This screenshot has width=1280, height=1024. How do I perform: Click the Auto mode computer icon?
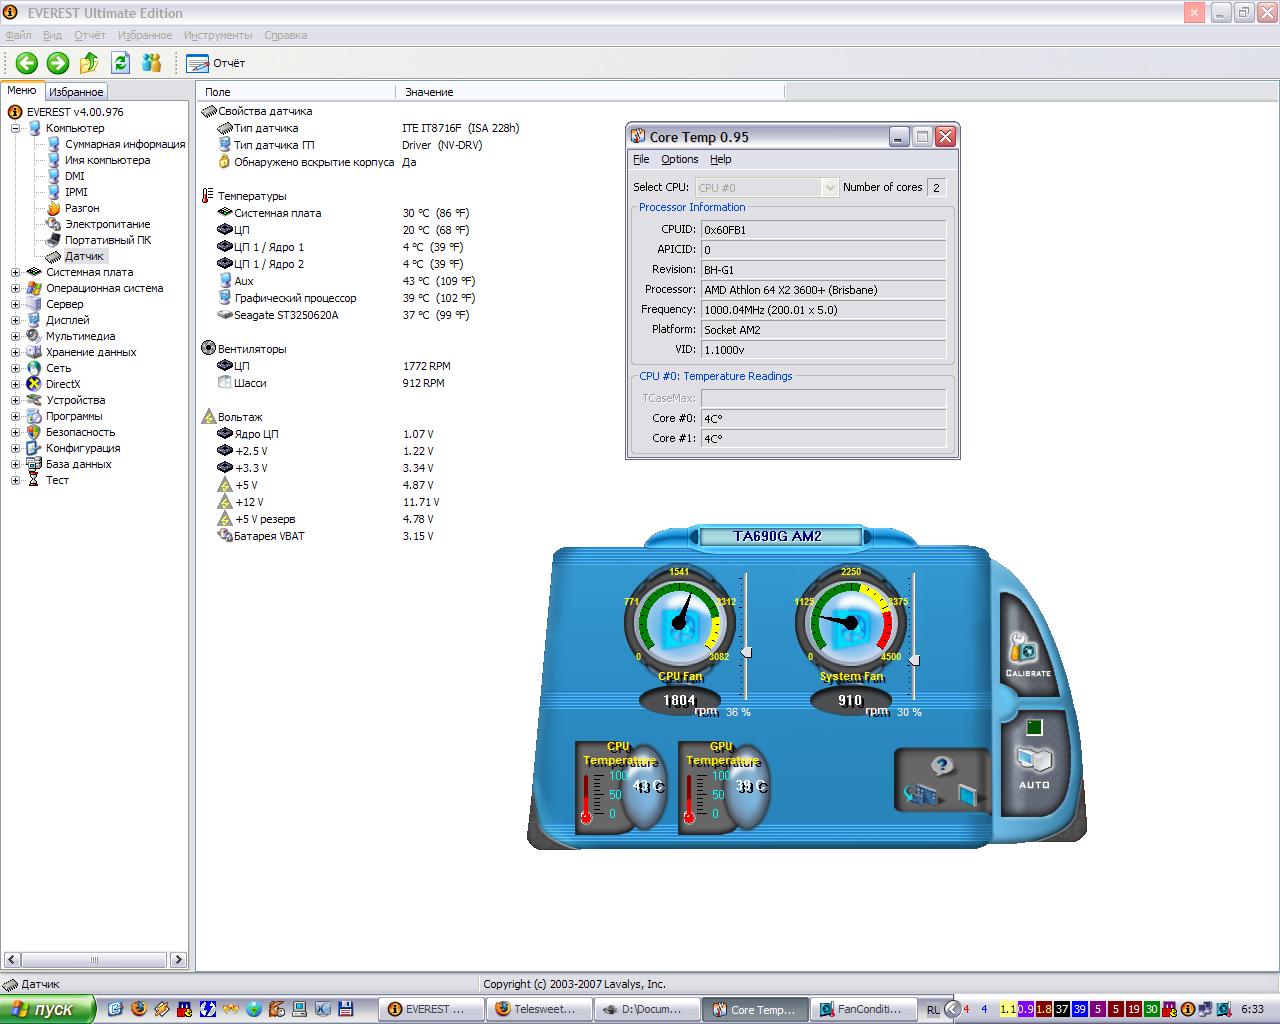(x=1033, y=762)
